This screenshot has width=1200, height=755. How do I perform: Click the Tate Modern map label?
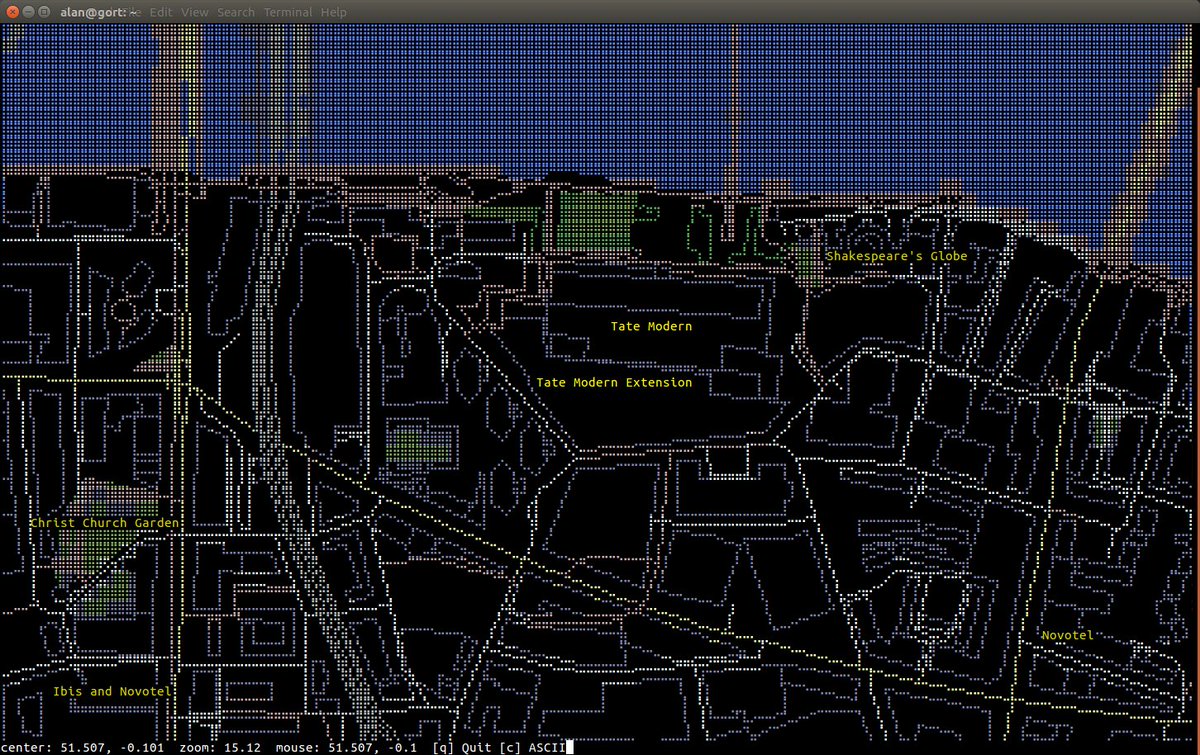pyautogui.click(x=651, y=326)
